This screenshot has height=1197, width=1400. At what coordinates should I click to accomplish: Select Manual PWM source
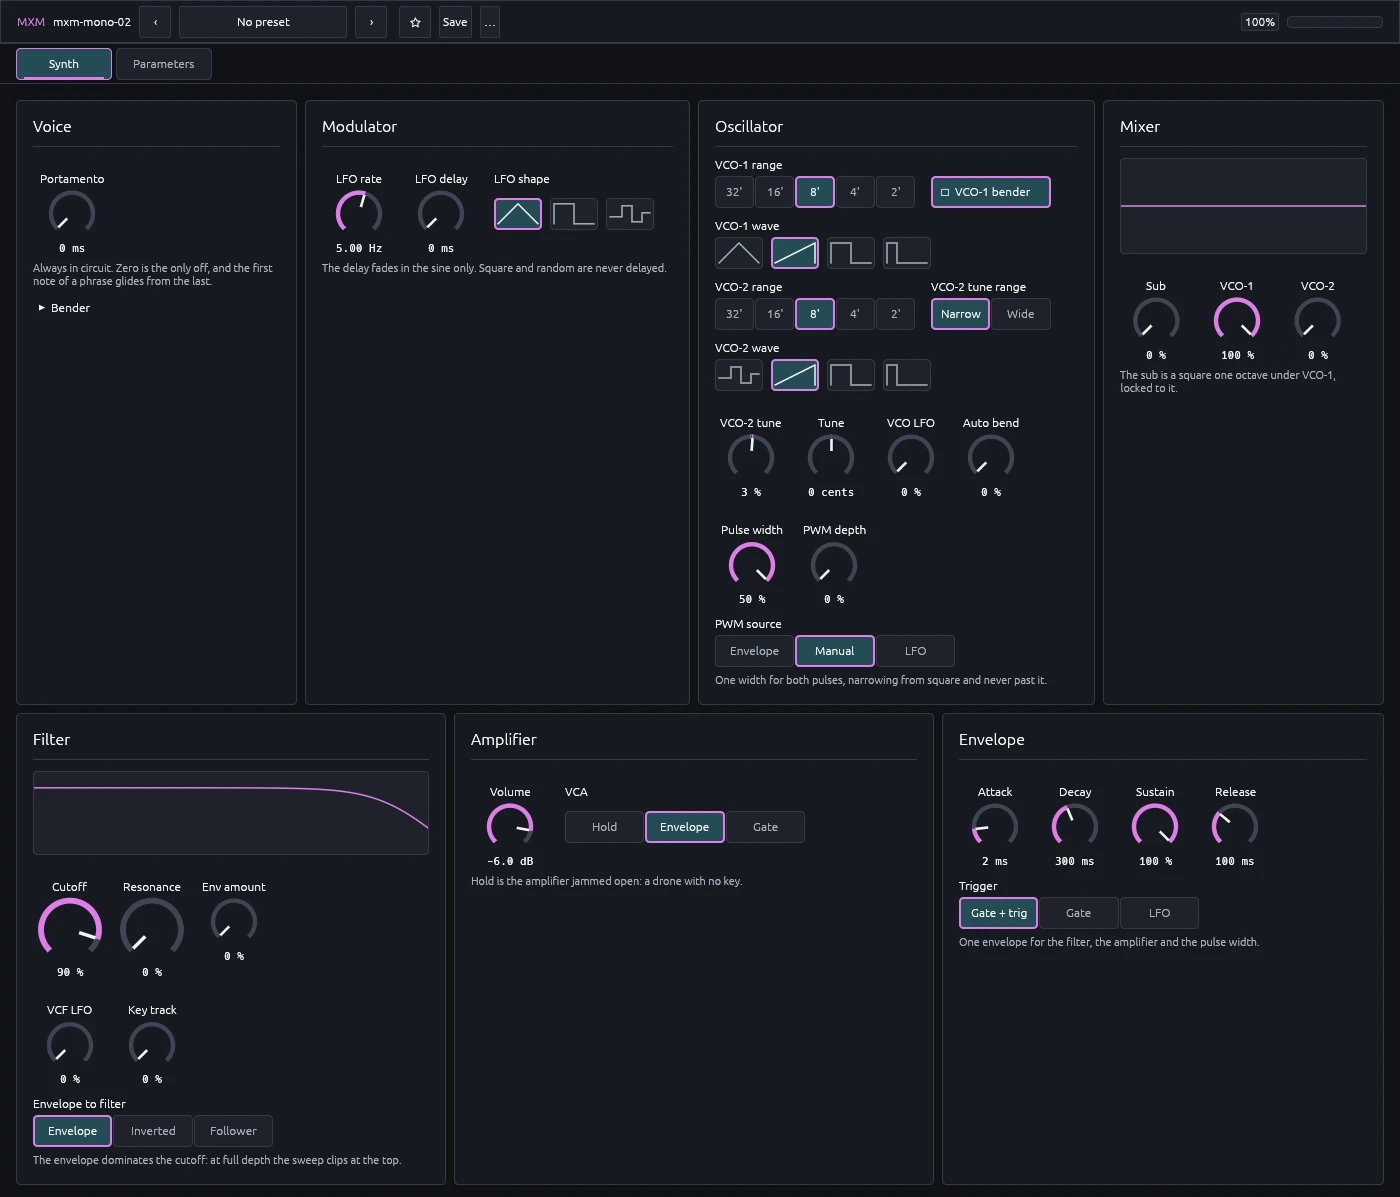pyautogui.click(x=835, y=651)
